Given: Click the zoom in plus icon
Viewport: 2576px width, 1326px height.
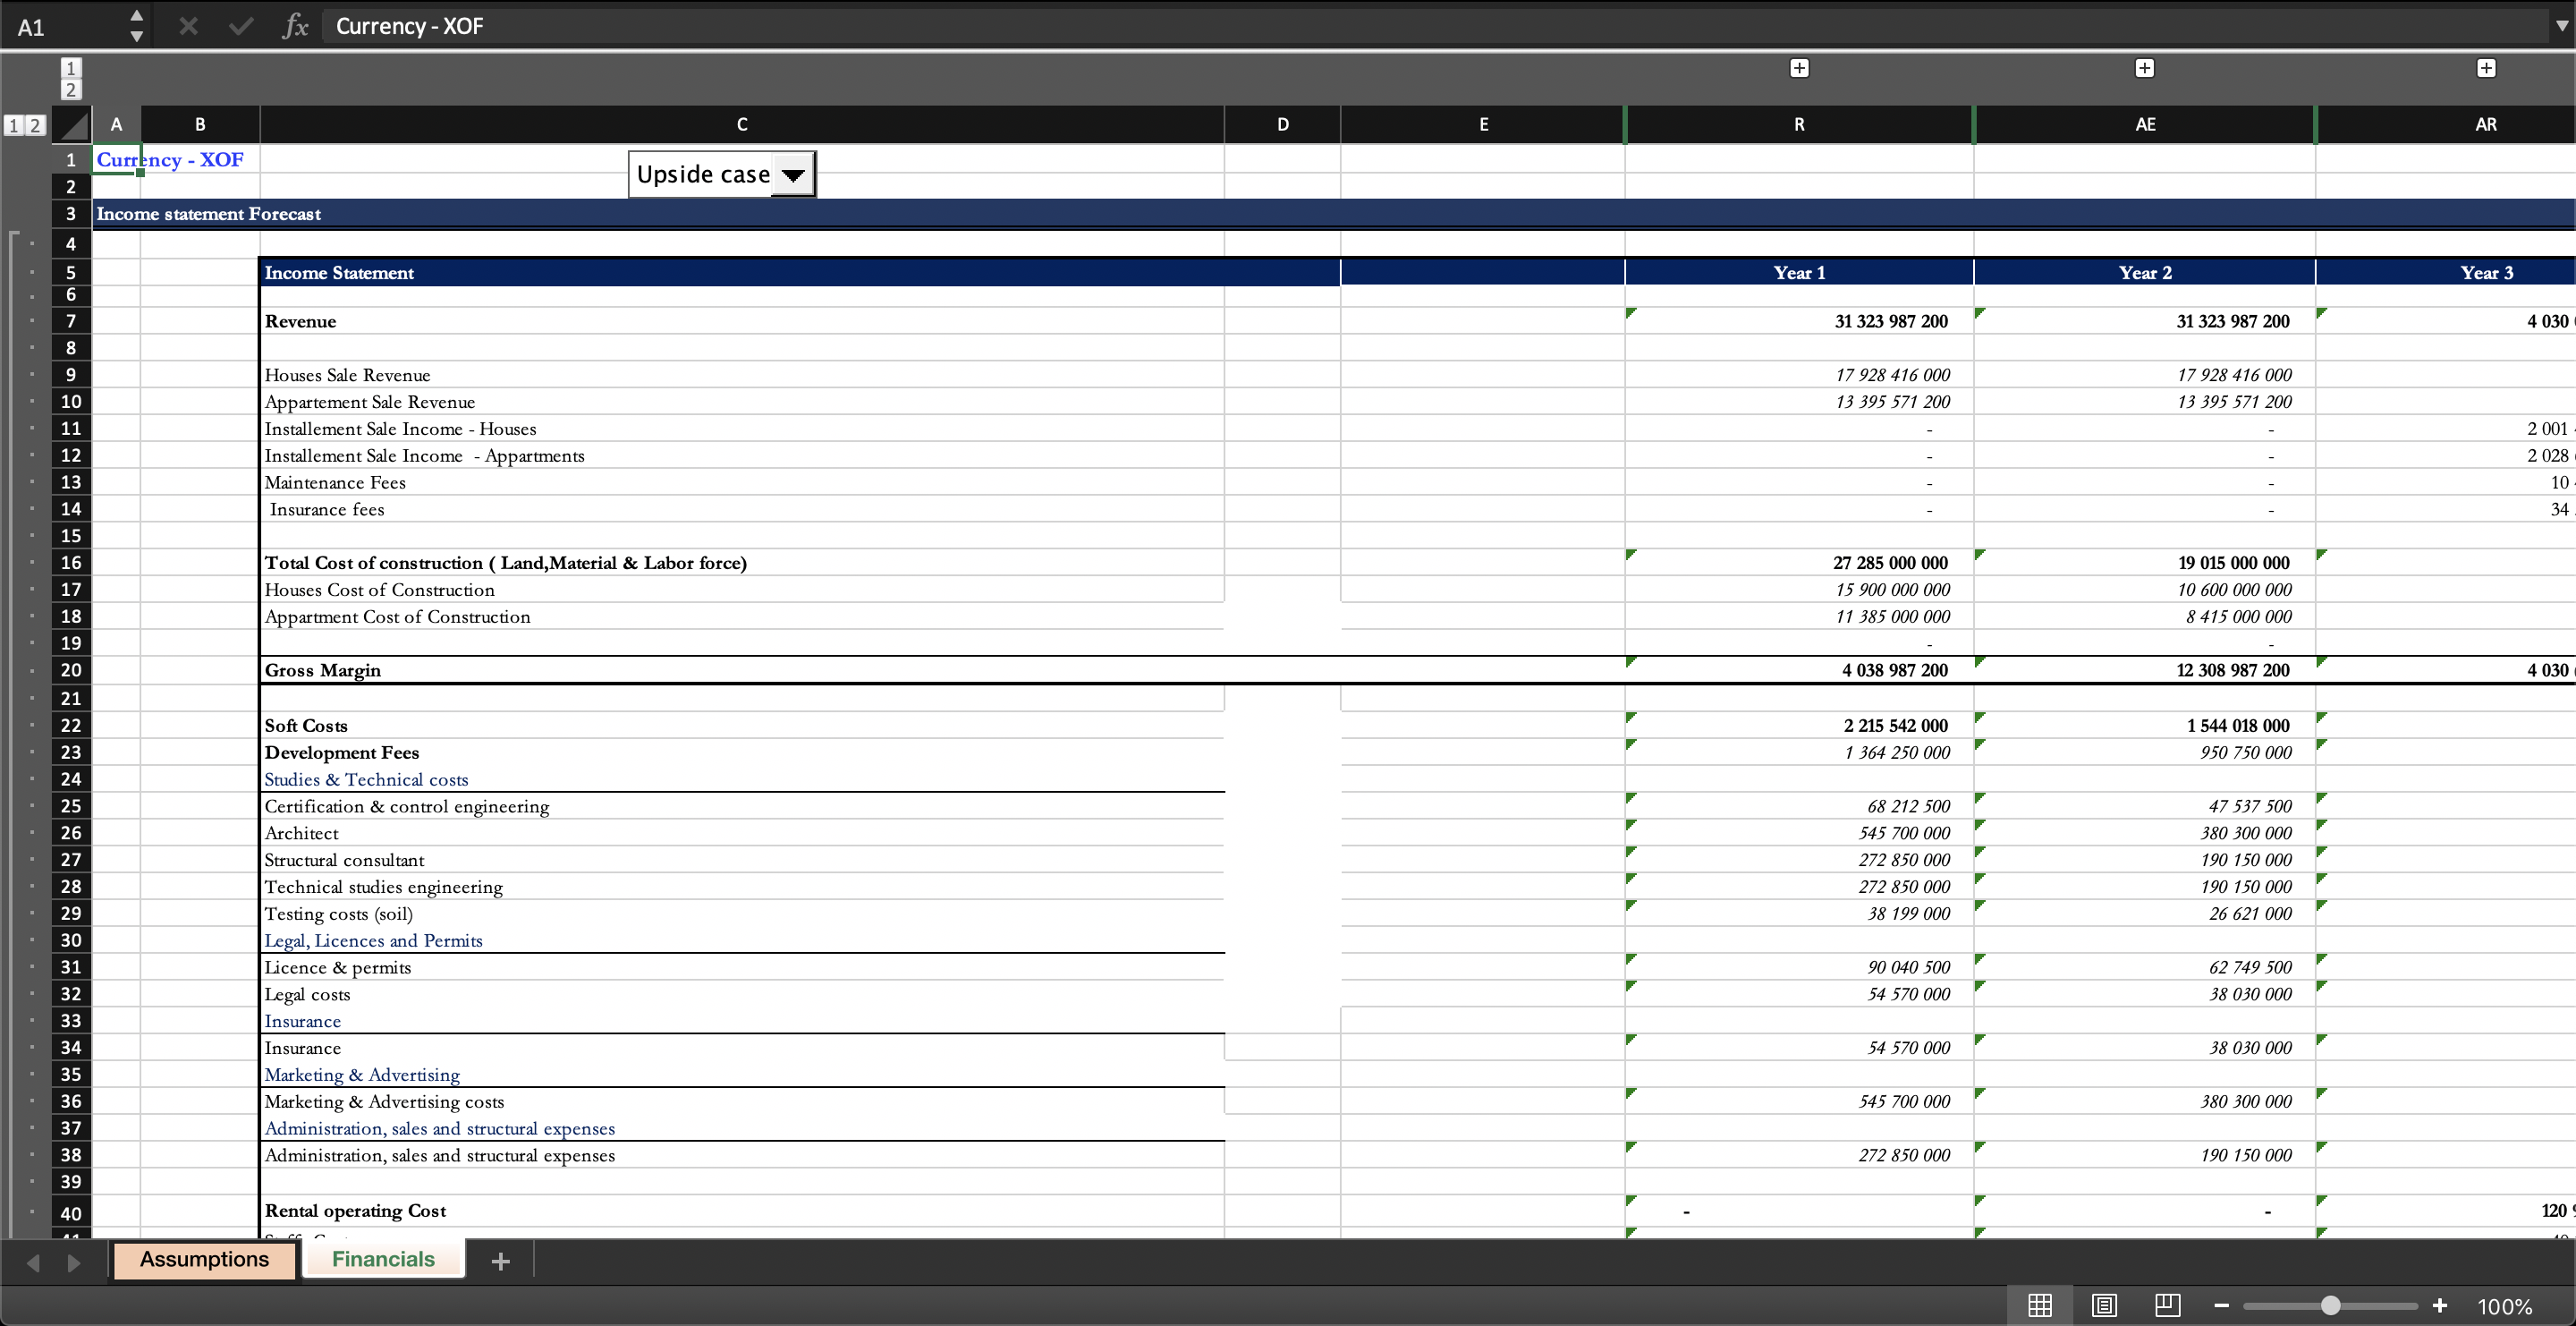Looking at the screenshot, I should (2440, 1305).
